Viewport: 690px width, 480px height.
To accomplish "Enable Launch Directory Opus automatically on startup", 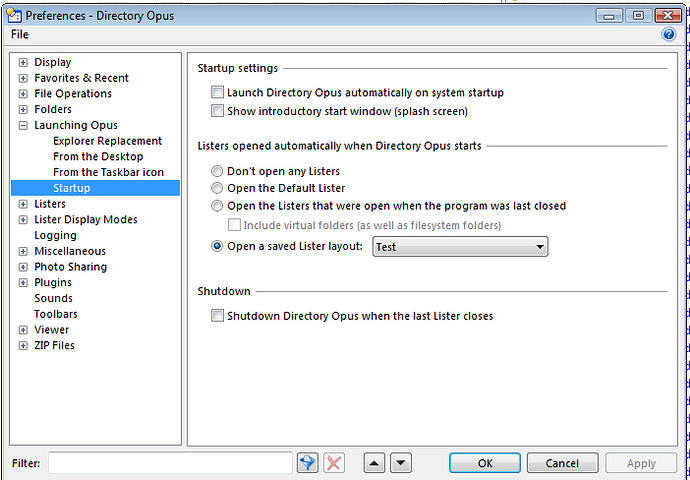I will tap(217, 92).
